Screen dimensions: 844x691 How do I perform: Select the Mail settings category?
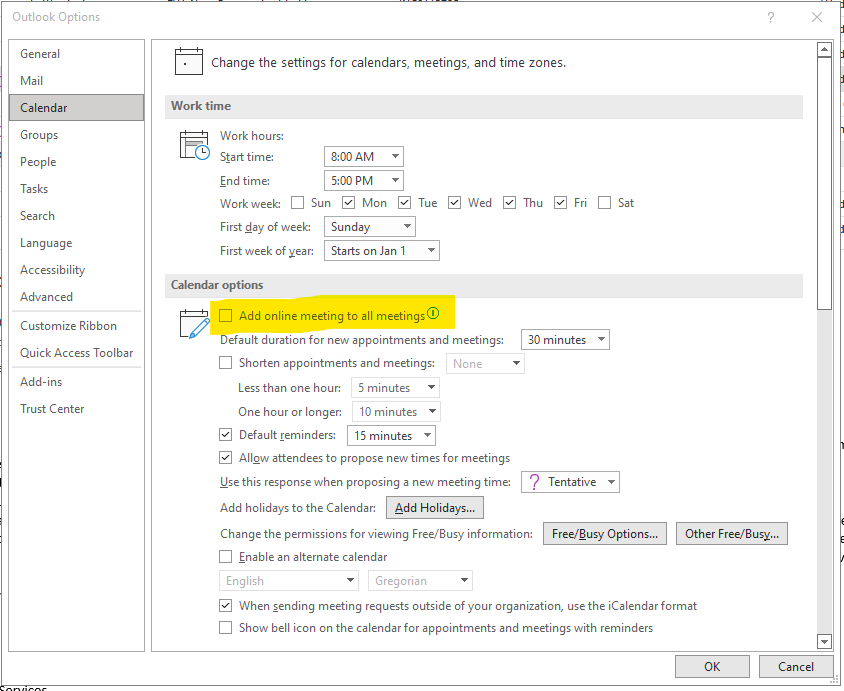(31, 80)
